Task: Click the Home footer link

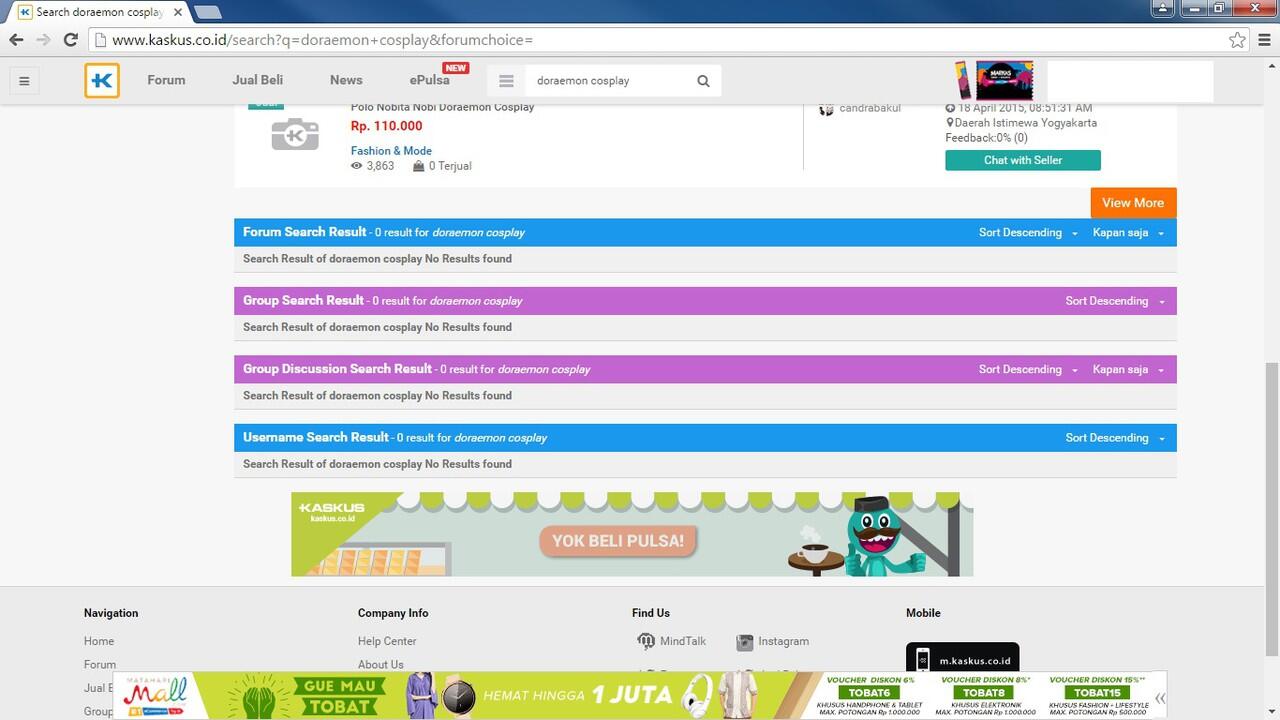Action: click(x=99, y=641)
